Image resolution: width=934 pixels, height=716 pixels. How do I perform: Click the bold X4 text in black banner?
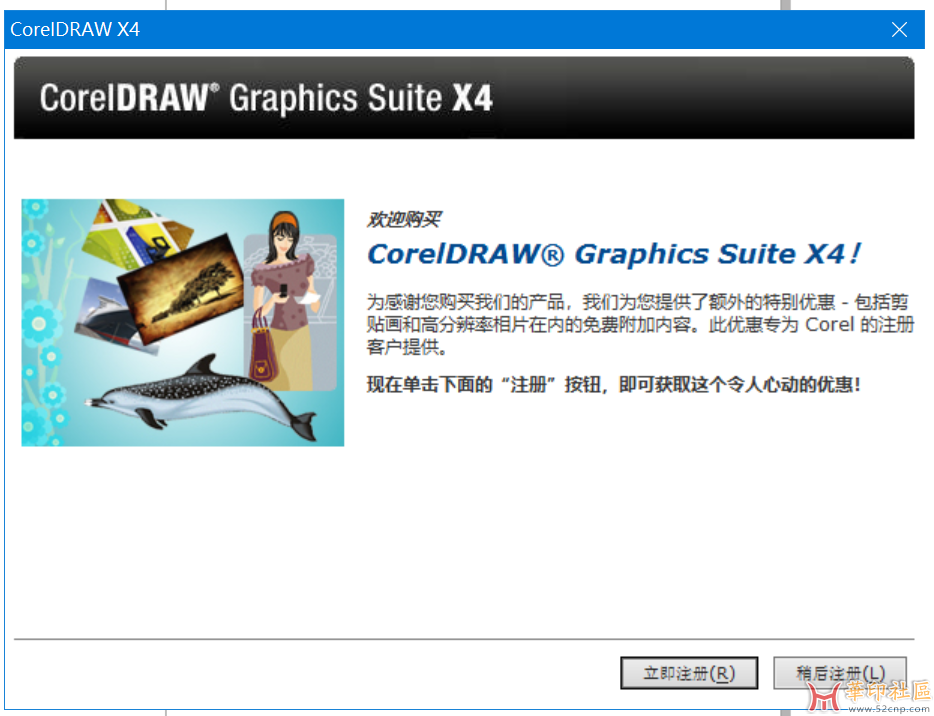472,98
